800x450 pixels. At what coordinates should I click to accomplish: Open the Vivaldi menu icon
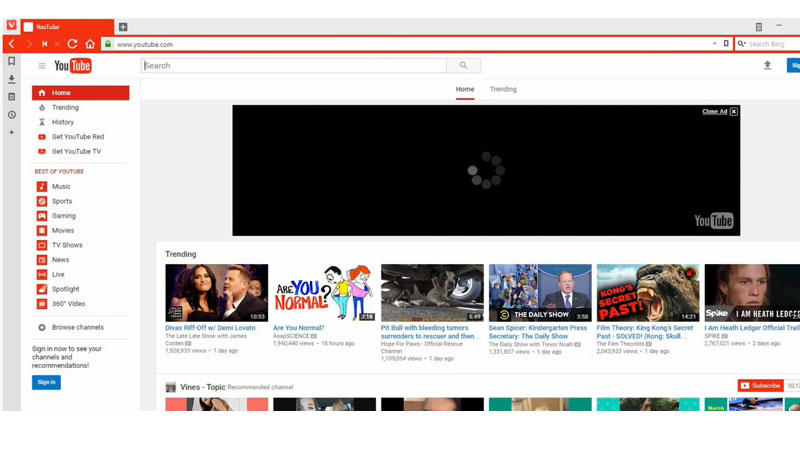[x=11, y=25]
